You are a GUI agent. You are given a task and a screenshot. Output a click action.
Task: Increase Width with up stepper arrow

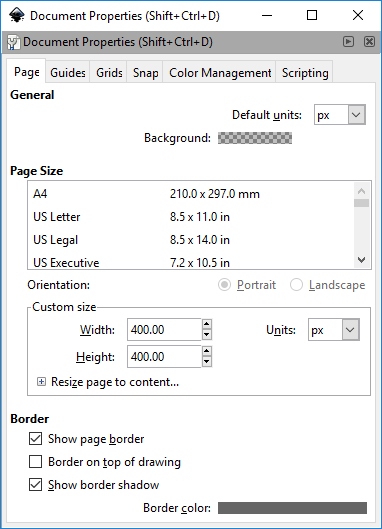(x=207, y=324)
